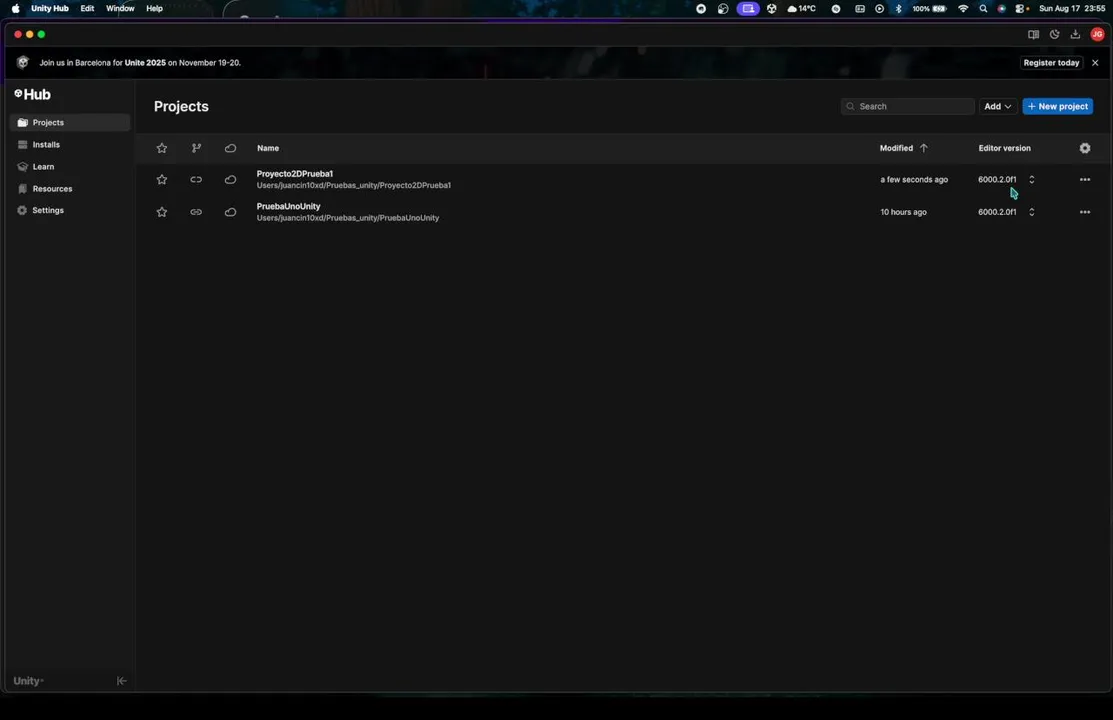Collapse the sidebar panel

(x=121, y=681)
